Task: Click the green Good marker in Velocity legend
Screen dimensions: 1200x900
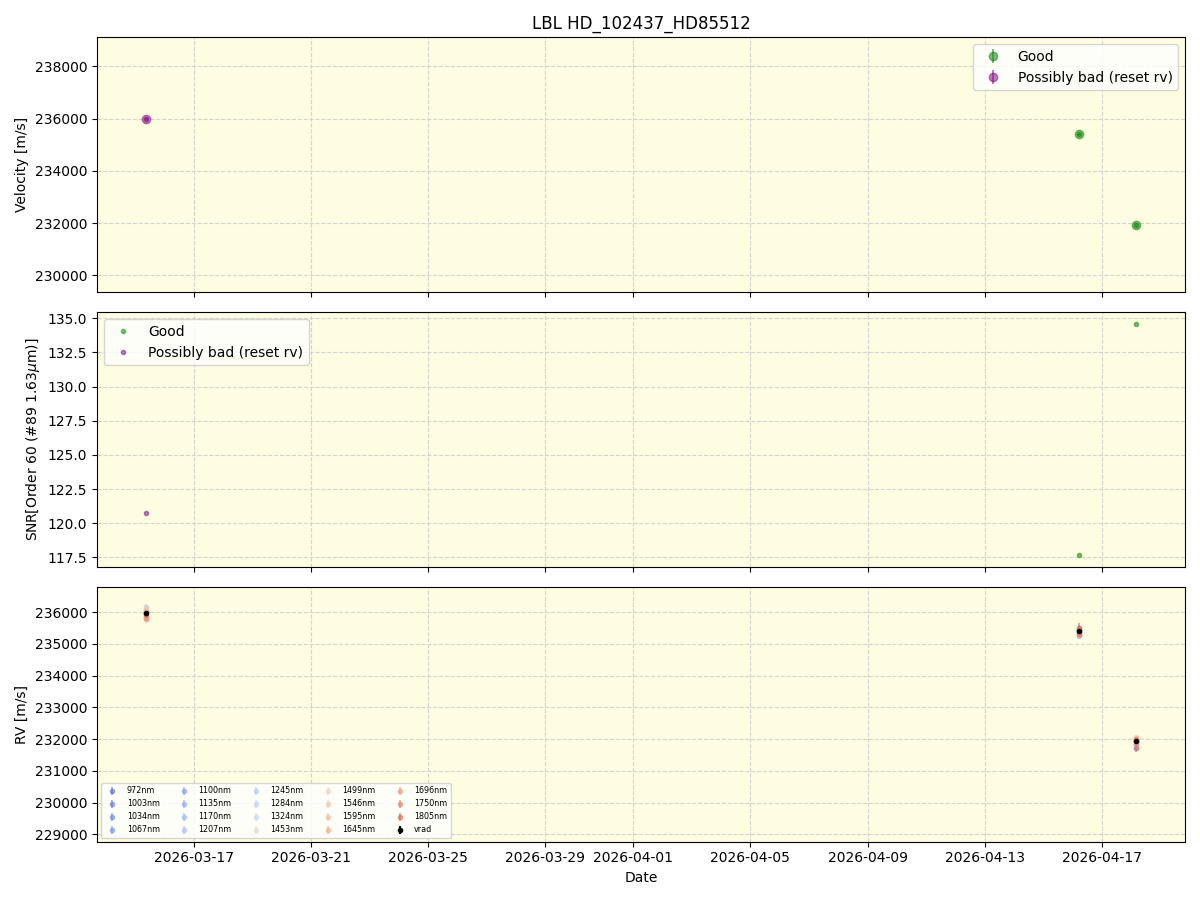Action: pos(993,57)
